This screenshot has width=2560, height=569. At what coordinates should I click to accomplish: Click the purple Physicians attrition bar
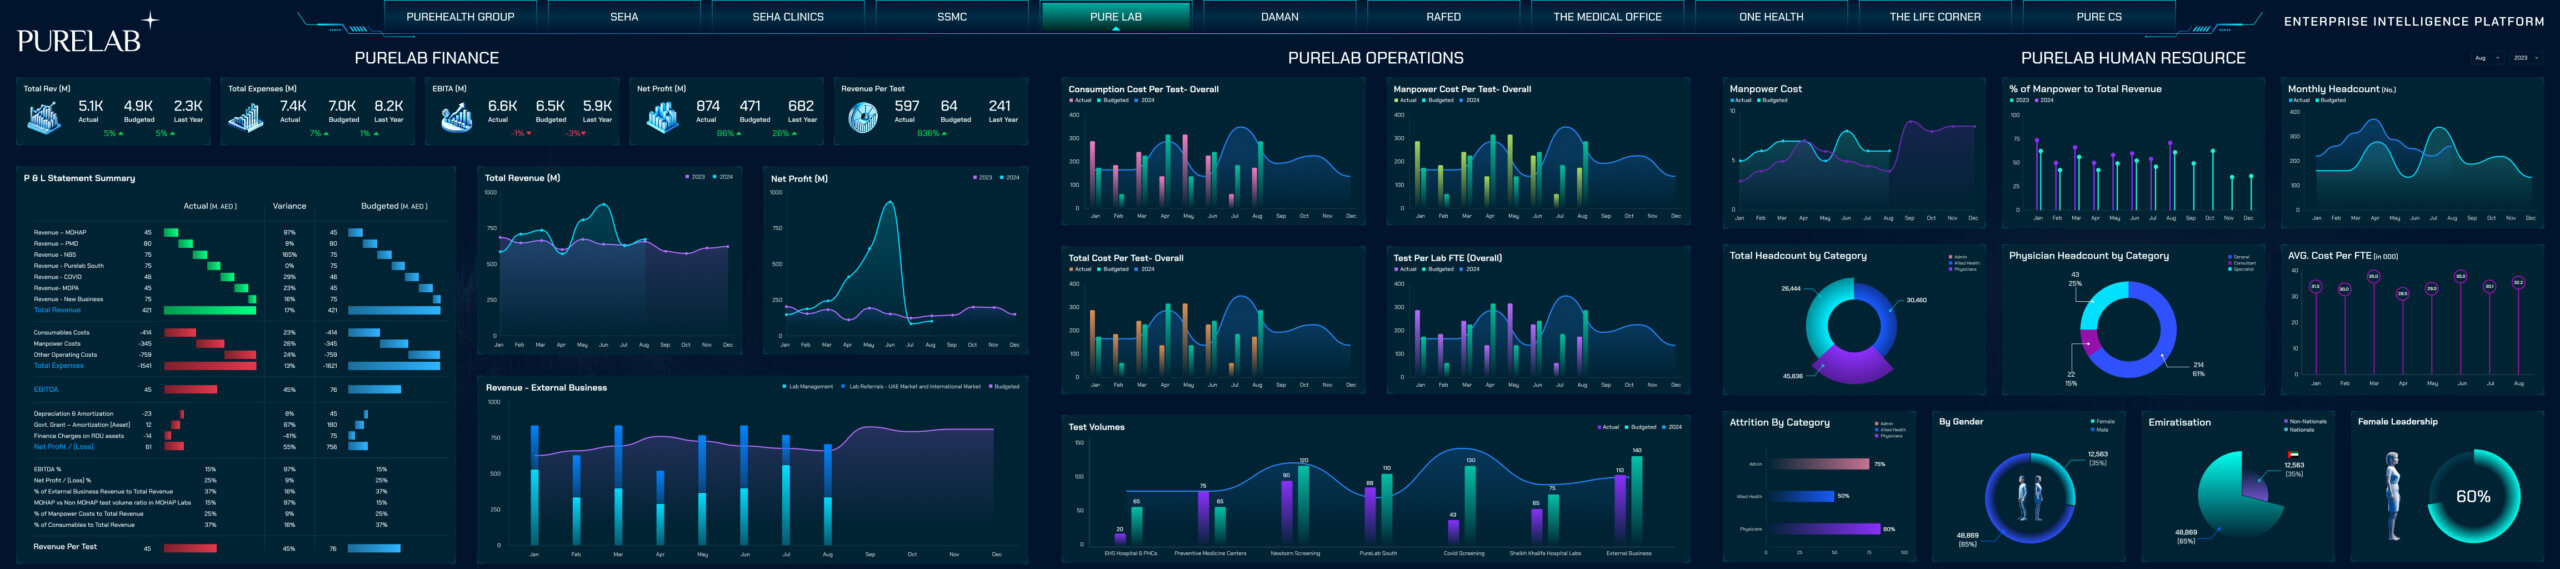[x=1826, y=529]
